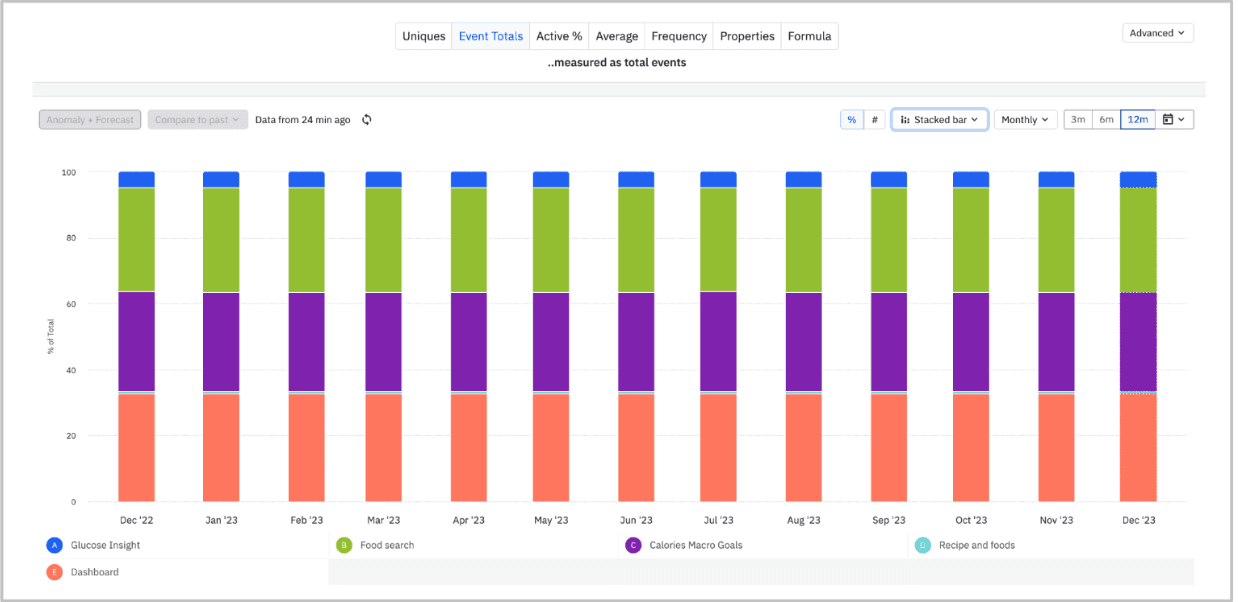Switch to the Uniques tab
This screenshot has height=602, width=1238.
point(423,35)
